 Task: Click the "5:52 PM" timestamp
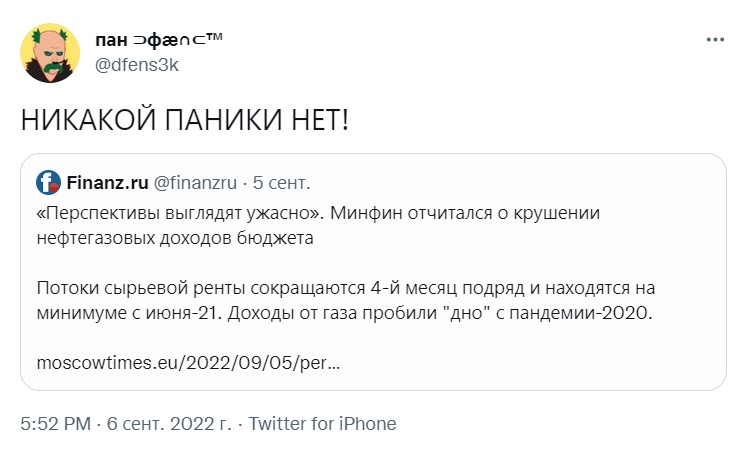53,424
